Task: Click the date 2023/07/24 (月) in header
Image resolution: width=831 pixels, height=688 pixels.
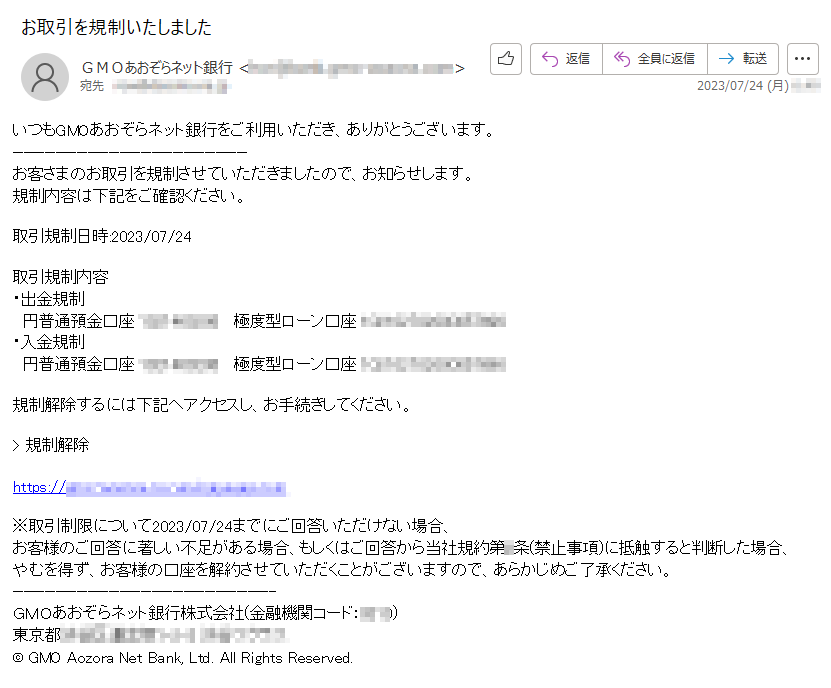Action: [x=742, y=86]
